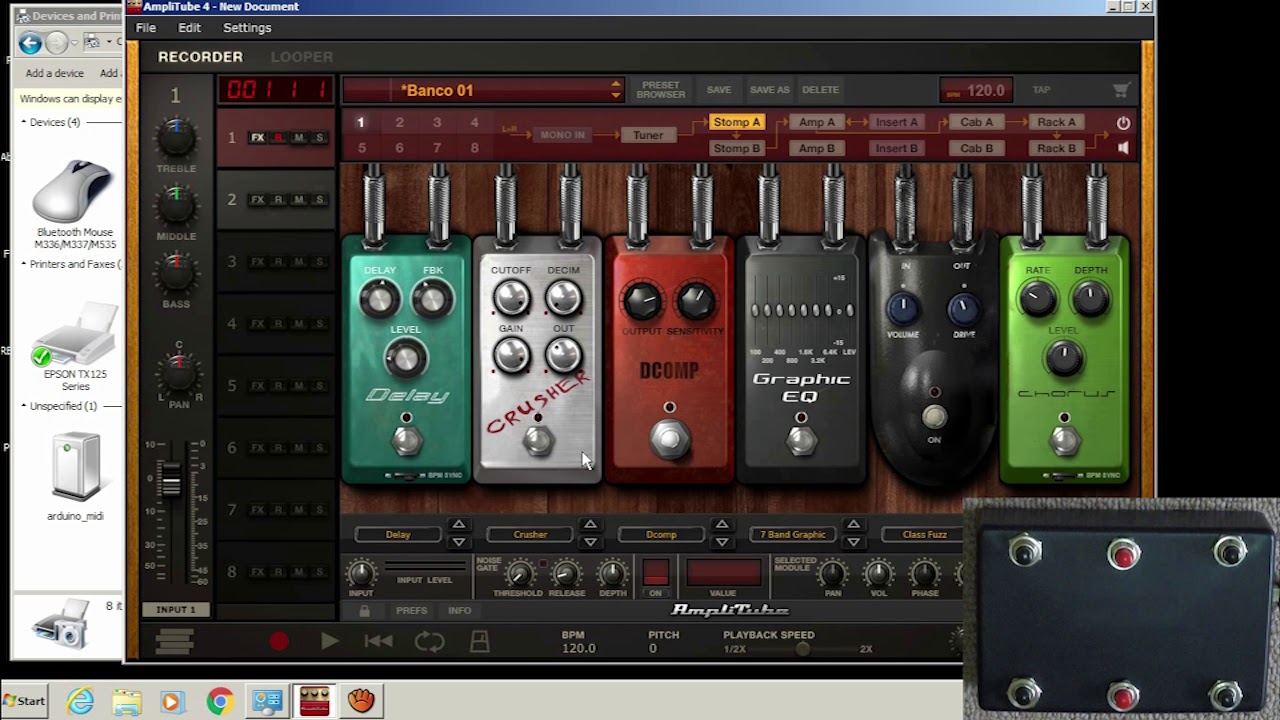Open the *Banco 01 preset dropdown arrows

pos(615,90)
